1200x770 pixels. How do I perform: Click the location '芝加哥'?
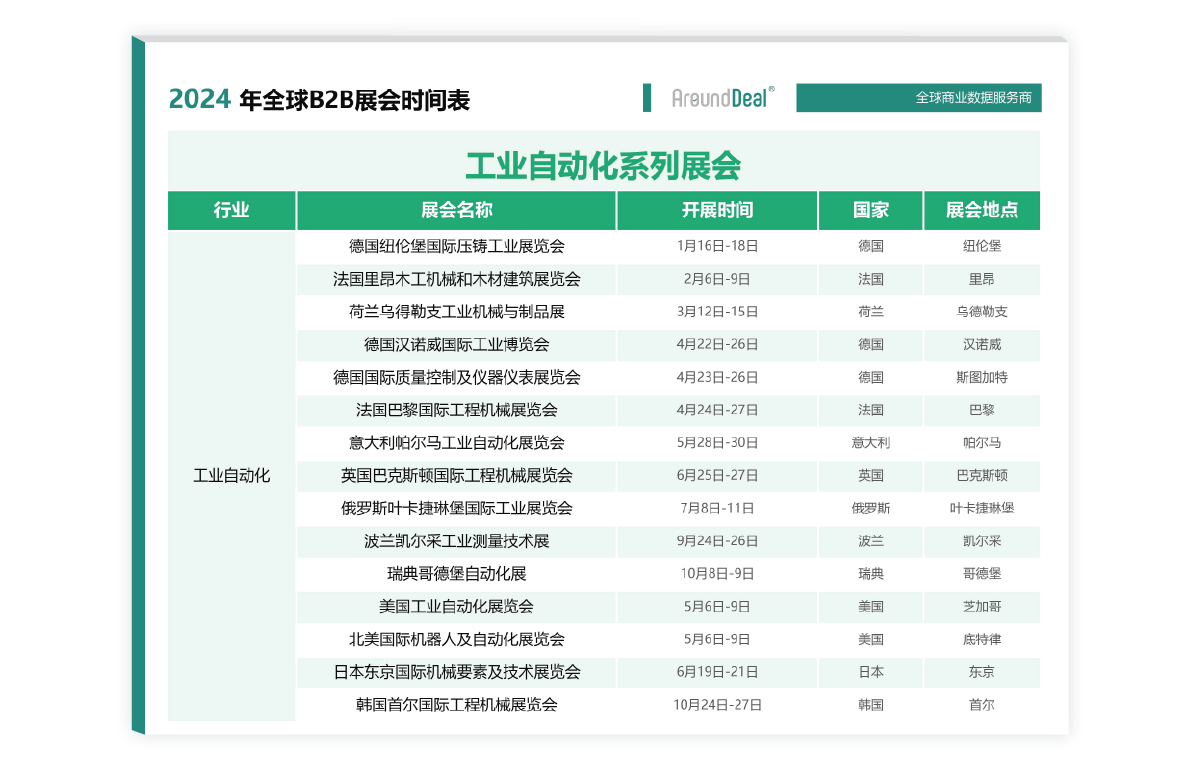tap(982, 606)
